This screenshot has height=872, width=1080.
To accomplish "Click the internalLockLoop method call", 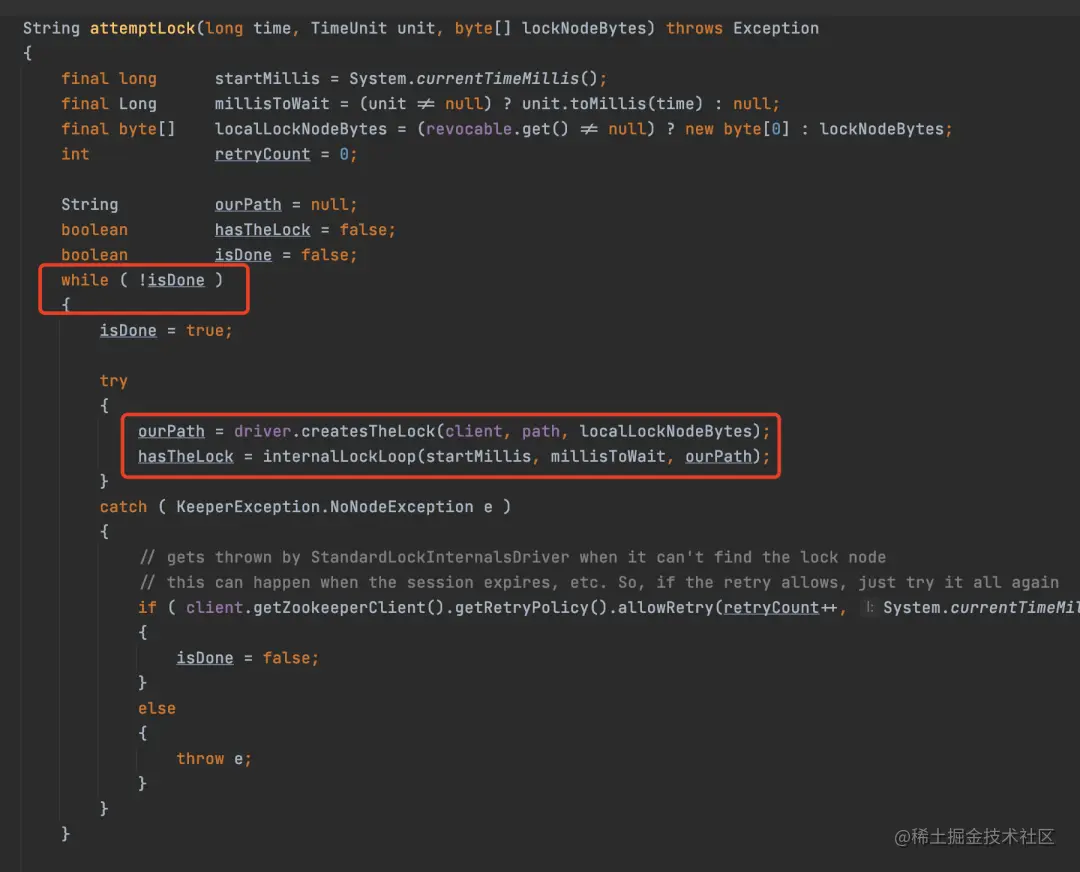I will (339, 457).
